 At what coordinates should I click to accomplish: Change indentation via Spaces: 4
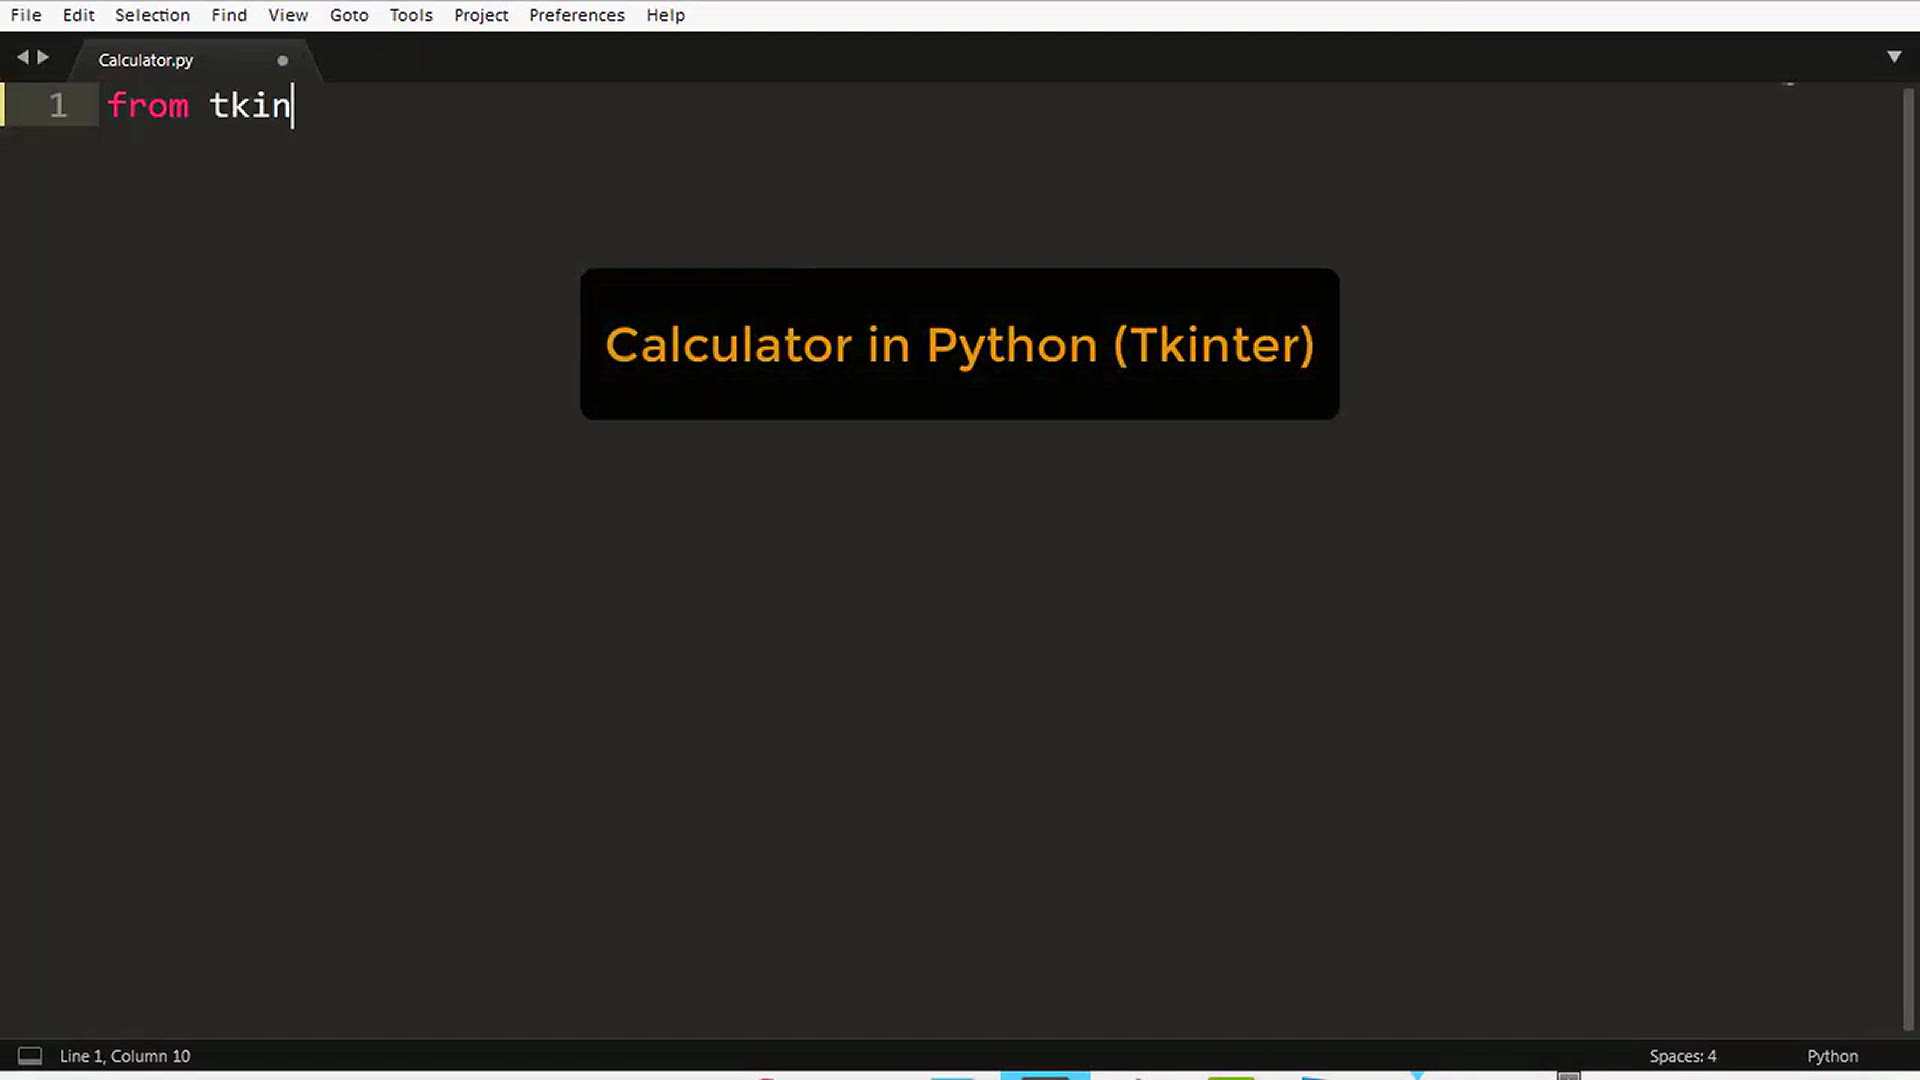click(x=1683, y=1056)
